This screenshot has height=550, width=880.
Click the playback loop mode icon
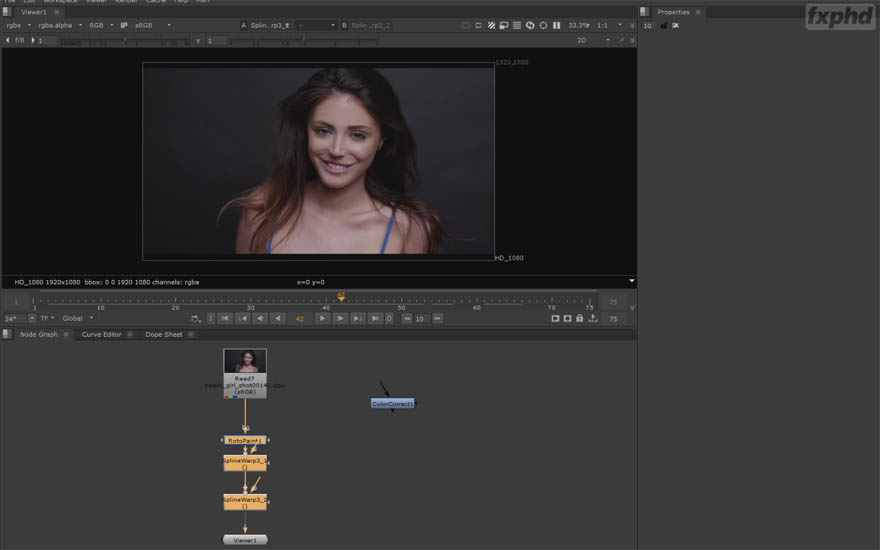[x=195, y=318]
